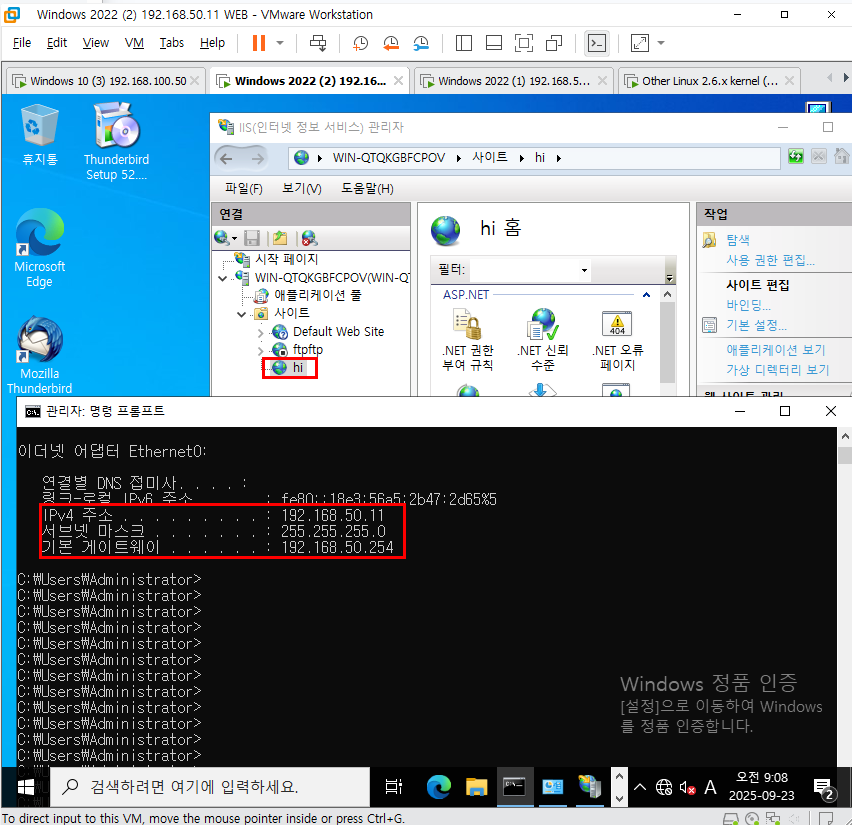Open VMware Help menu
The height and width of the screenshot is (825, 852).
pos(212,43)
